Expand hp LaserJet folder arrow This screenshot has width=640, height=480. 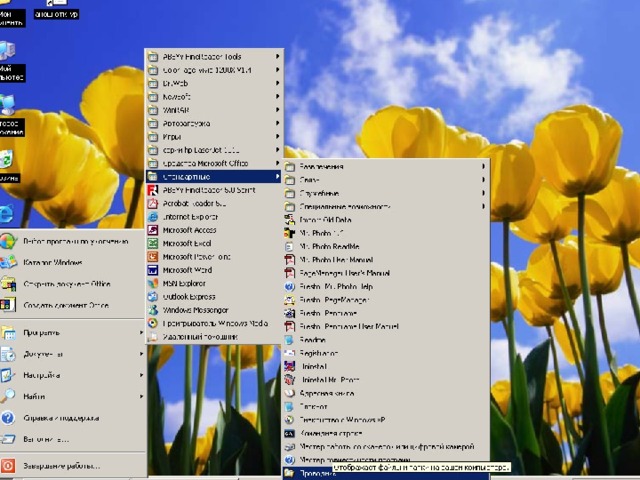278,150
